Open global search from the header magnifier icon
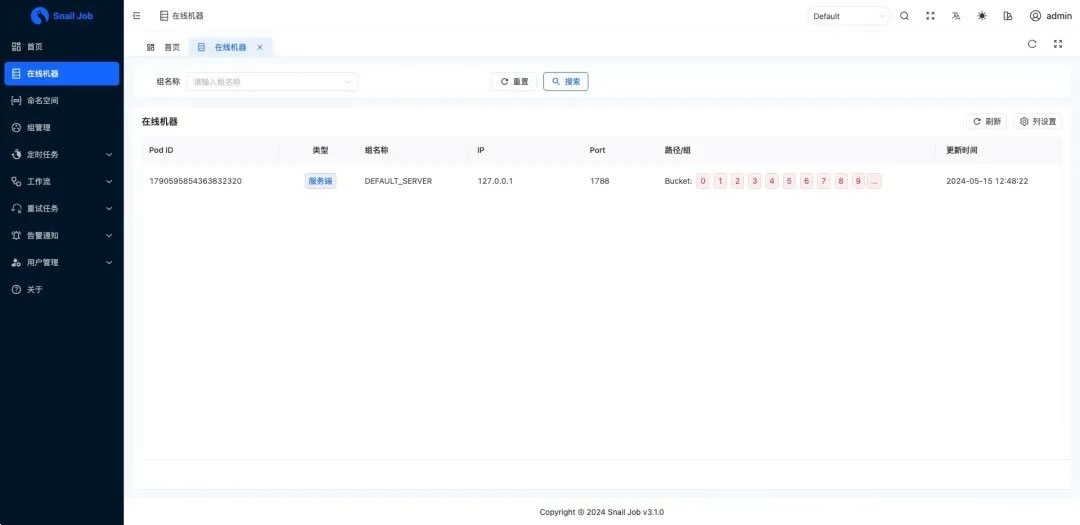This screenshot has height=525, width=1080. 904,16
